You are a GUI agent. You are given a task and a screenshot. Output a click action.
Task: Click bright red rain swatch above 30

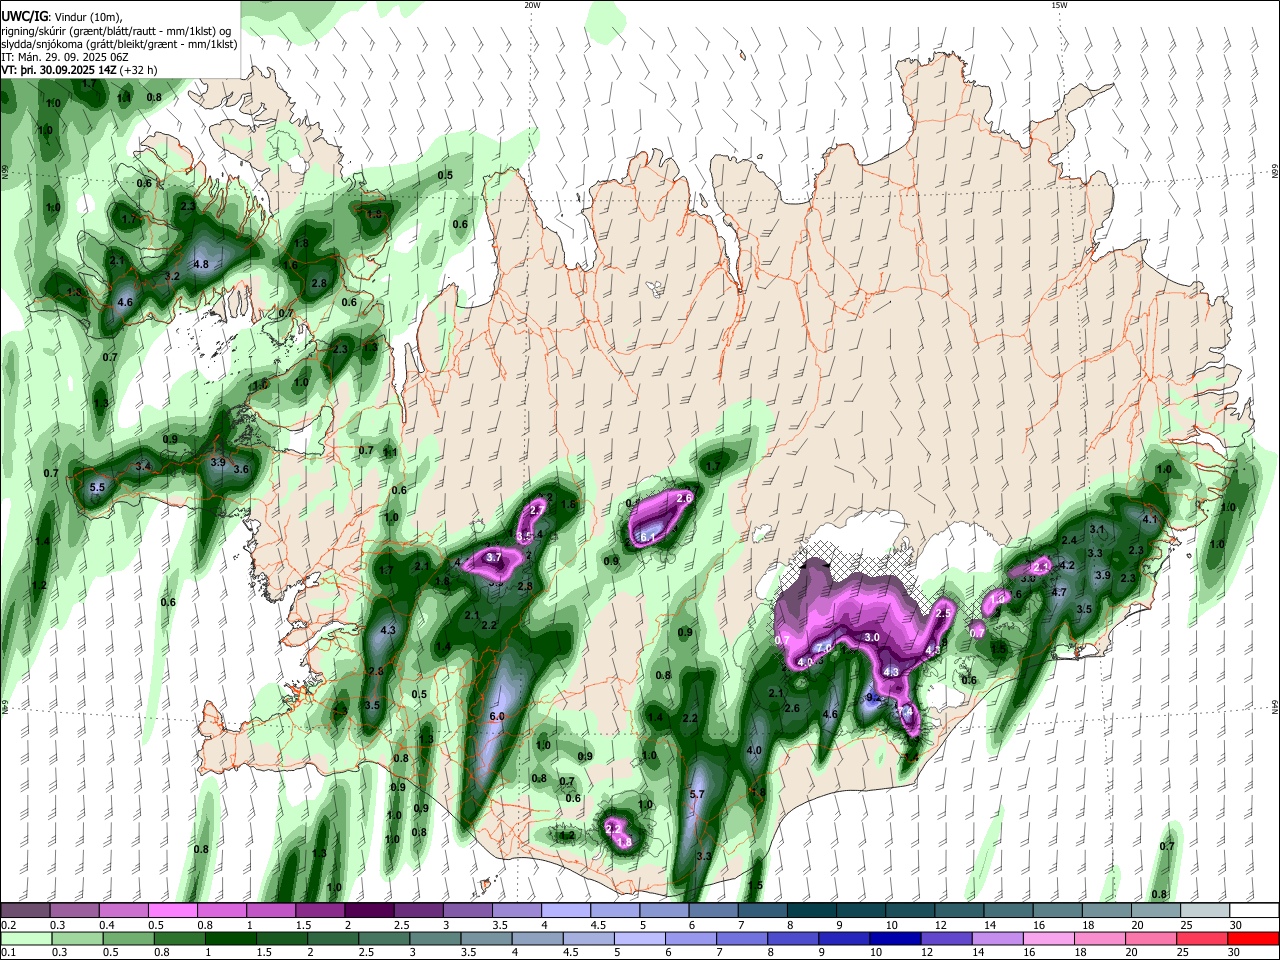[x=1253, y=938]
